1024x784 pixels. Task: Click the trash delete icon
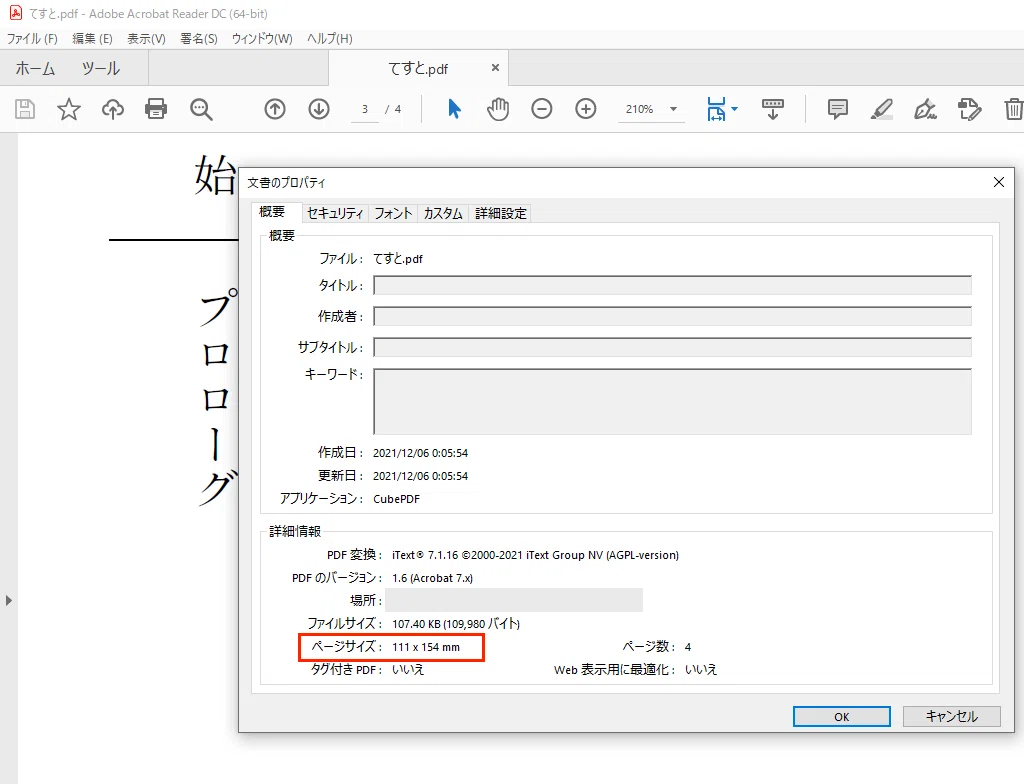pyautogui.click(x=1014, y=109)
